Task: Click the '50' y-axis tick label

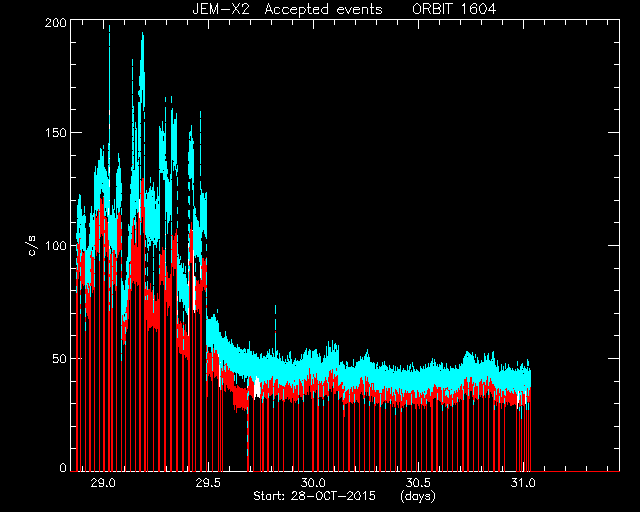Action: click(x=59, y=359)
